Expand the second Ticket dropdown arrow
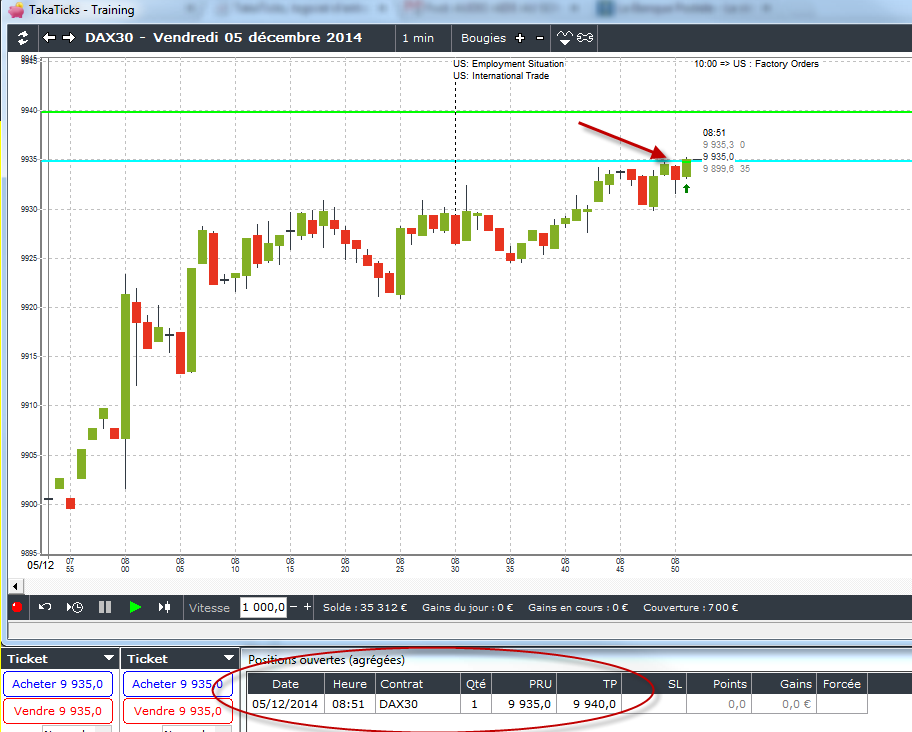912x732 pixels. [229, 658]
